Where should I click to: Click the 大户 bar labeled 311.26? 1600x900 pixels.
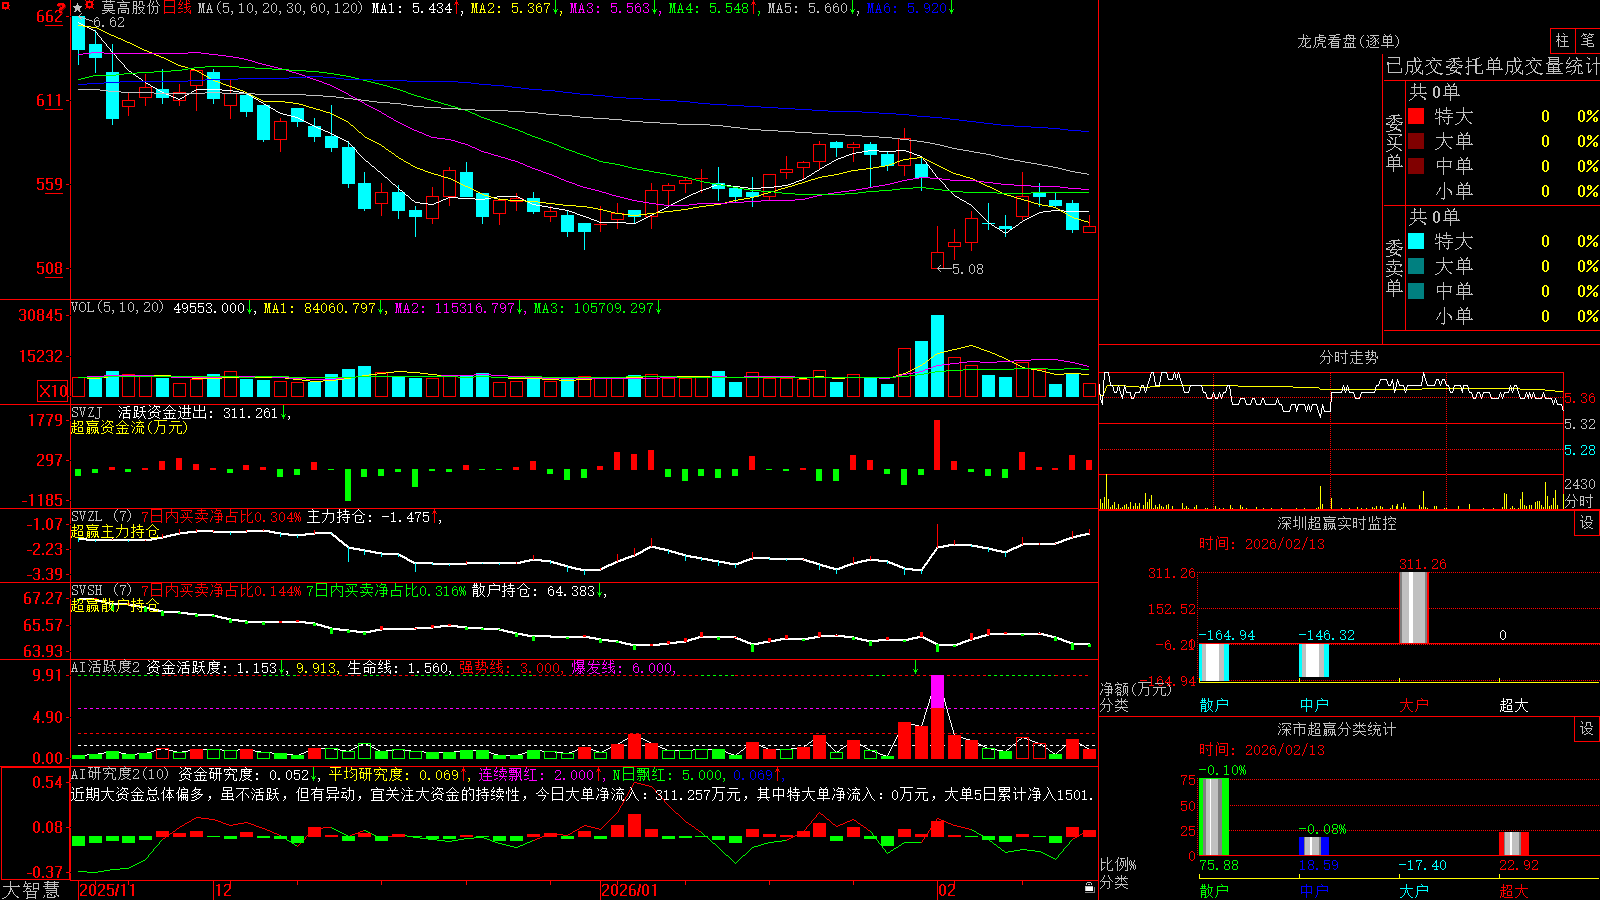(x=1414, y=607)
